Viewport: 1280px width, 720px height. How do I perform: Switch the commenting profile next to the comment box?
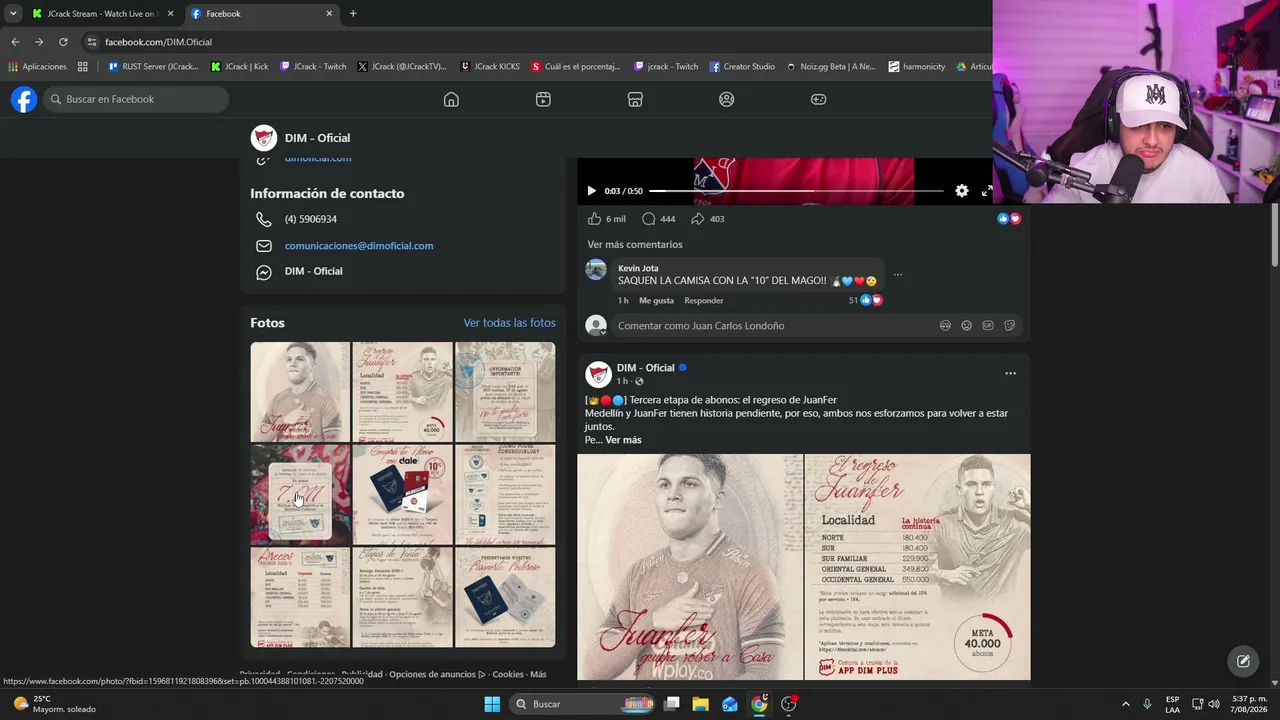coord(596,326)
